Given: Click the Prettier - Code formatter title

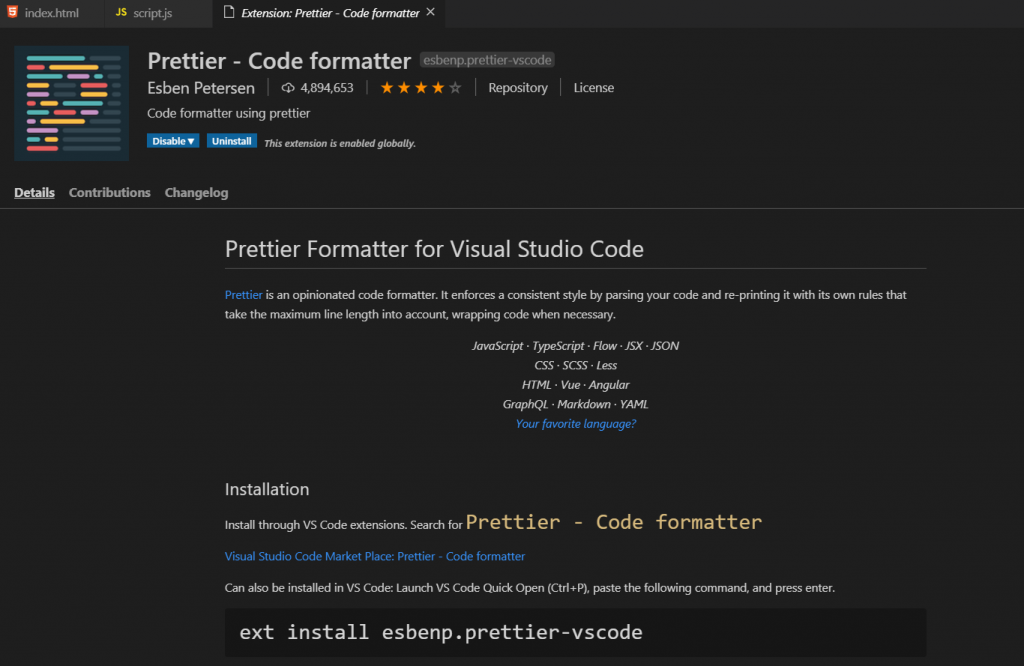Looking at the screenshot, I should [279, 61].
